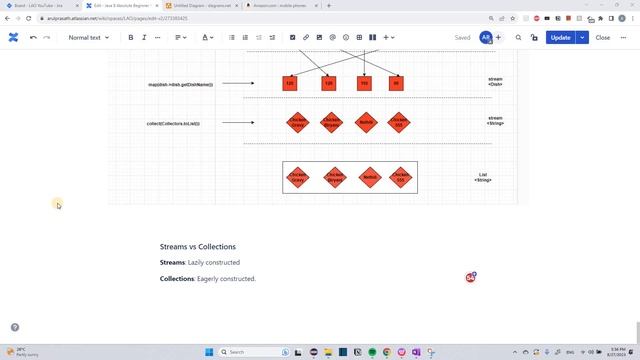Click the user avatar in the editor toolbar

486,38
